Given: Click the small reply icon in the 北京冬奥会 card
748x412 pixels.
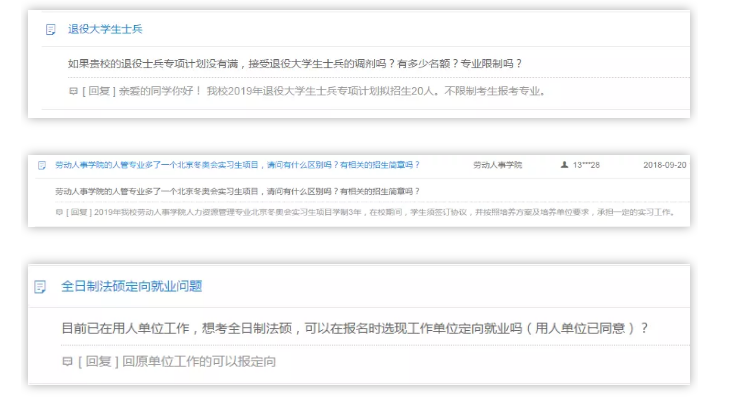Looking at the screenshot, I should 59,212.
